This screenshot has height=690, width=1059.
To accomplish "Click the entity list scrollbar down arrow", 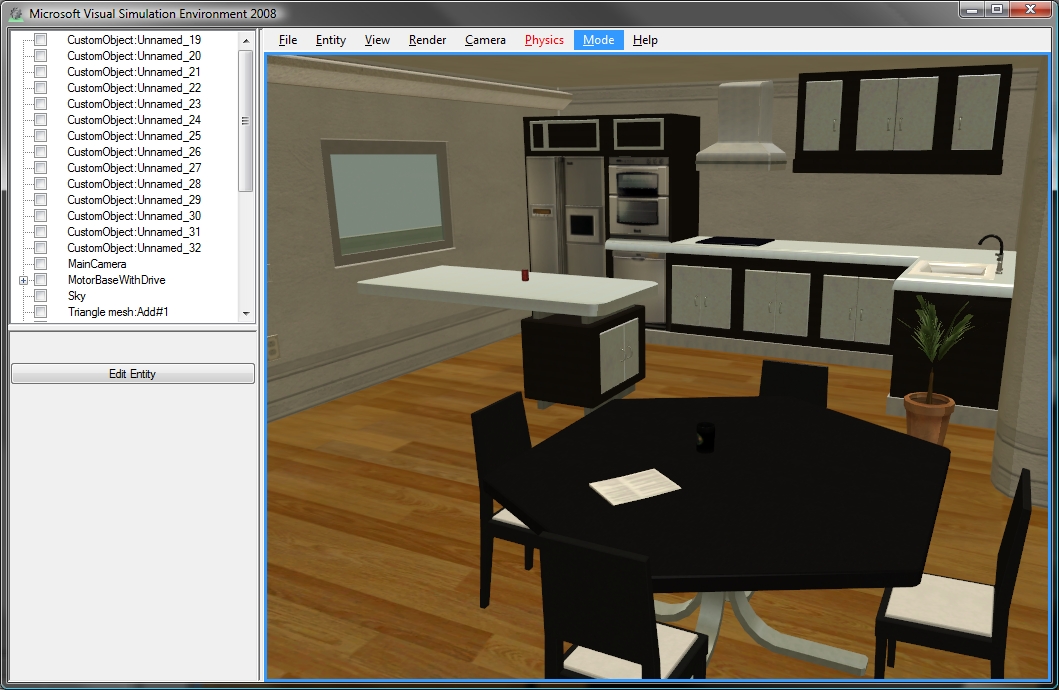I will (x=246, y=311).
